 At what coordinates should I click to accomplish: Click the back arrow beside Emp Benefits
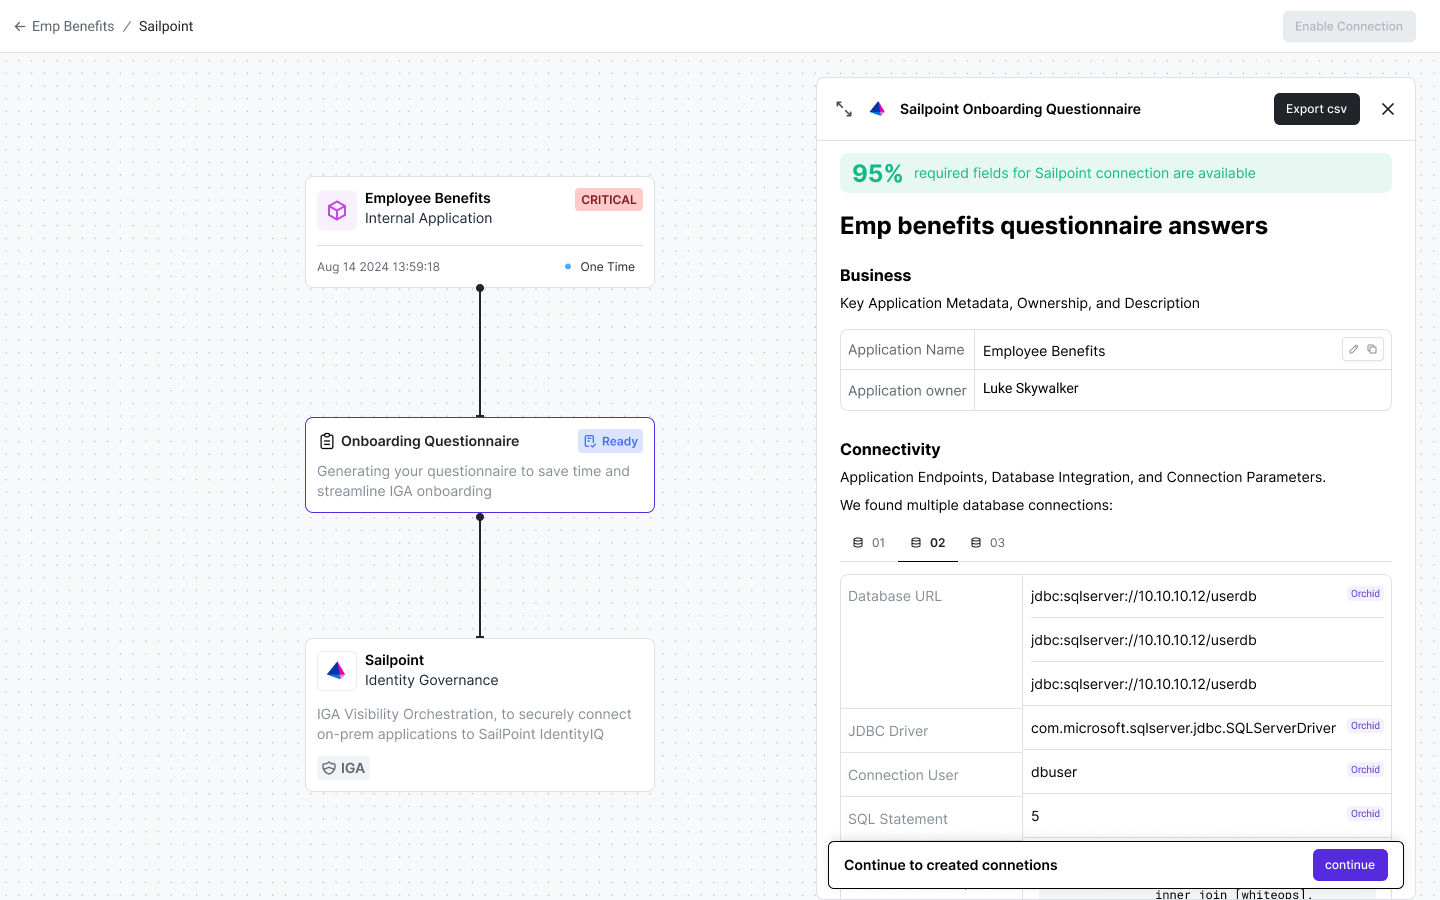pos(20,27)
